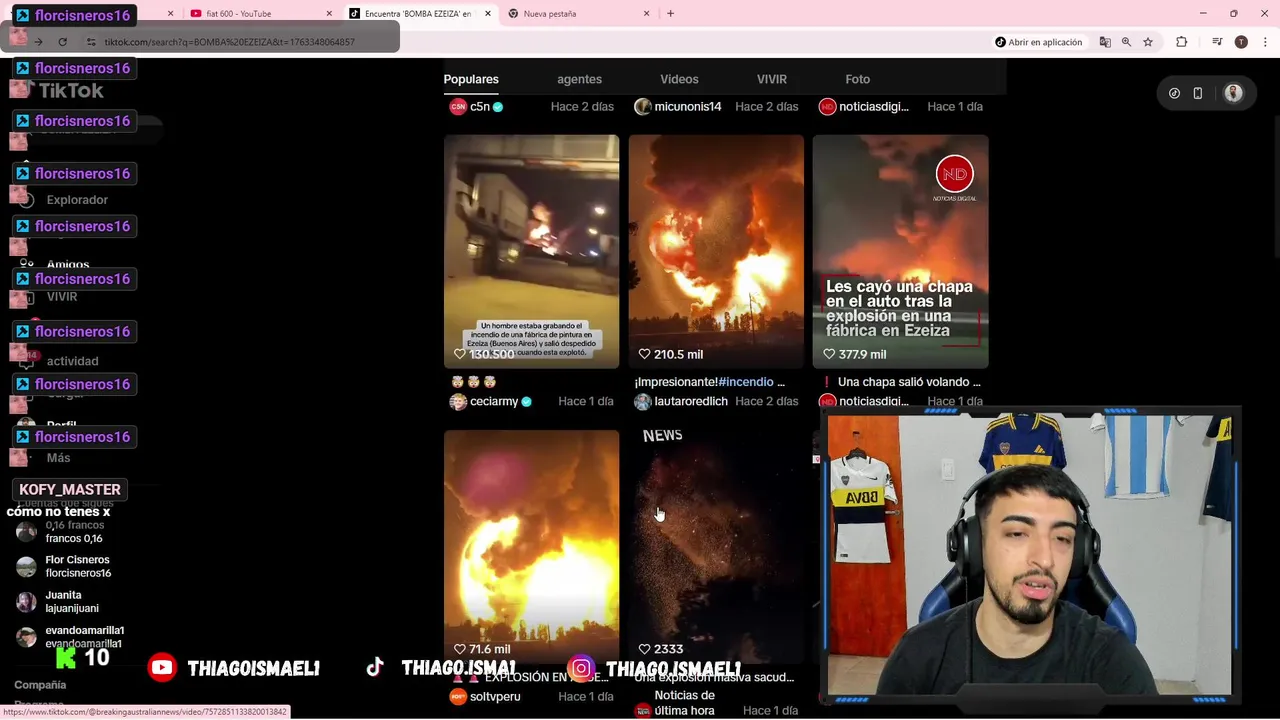Select the Populares search tab
The image size is (1280, 720).
tap(471, 79)
